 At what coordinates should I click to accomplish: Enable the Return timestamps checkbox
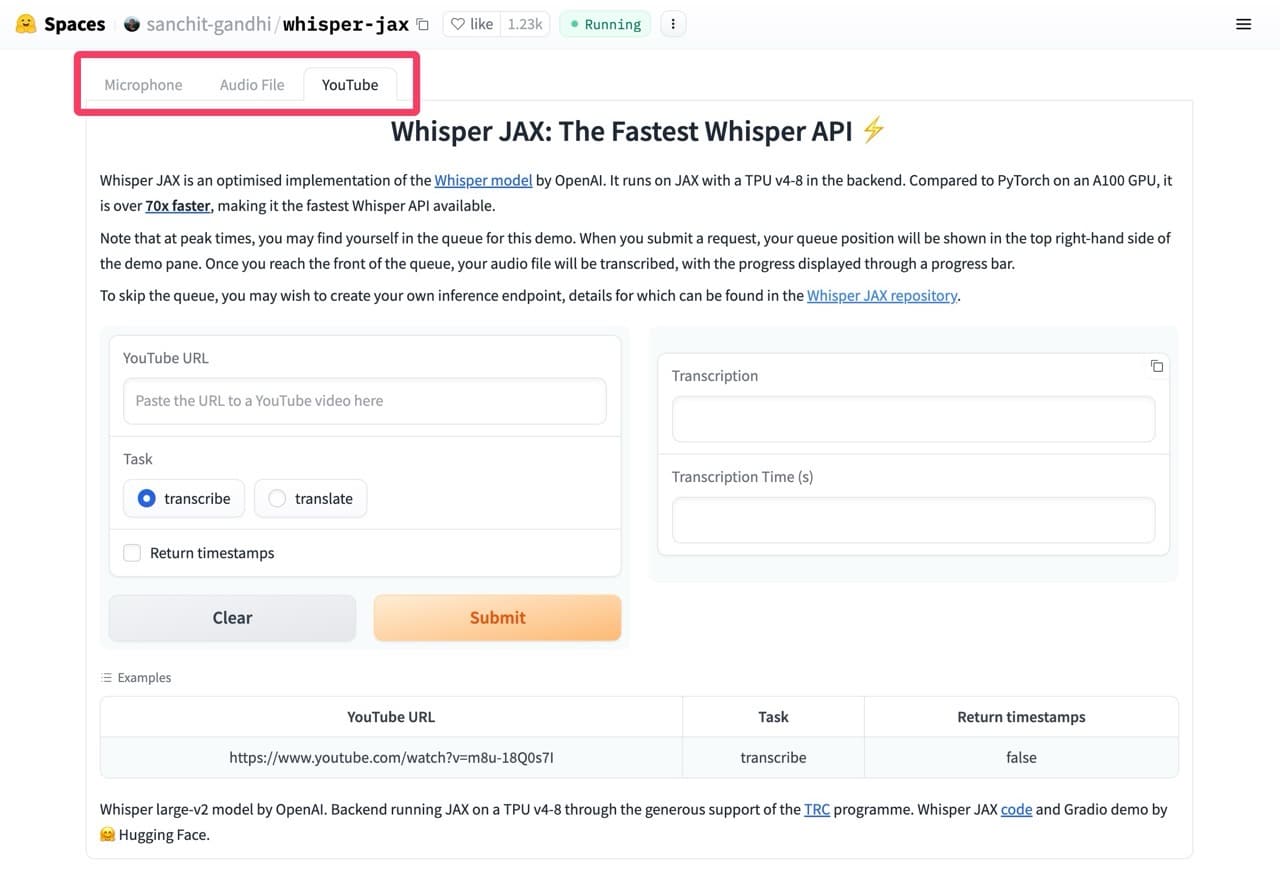click(x=132, y=553)
